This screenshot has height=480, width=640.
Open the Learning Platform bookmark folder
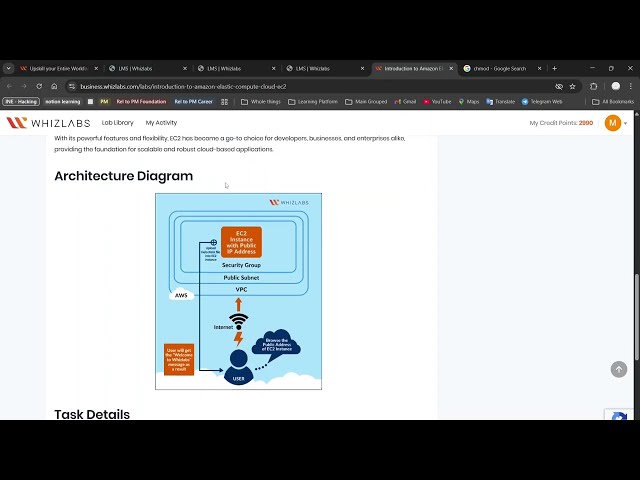tap(313, 102)
